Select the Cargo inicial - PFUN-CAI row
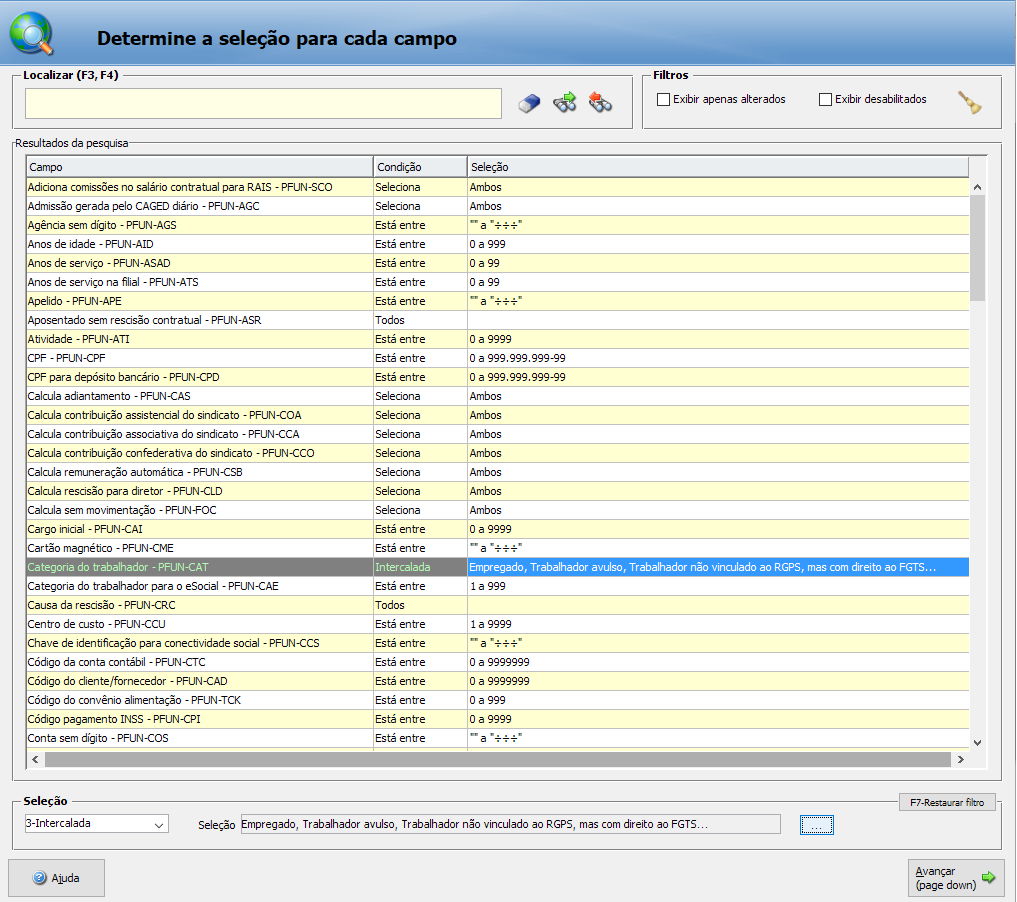The width and height of the screenshot is (1017, 902). (198, 529)
